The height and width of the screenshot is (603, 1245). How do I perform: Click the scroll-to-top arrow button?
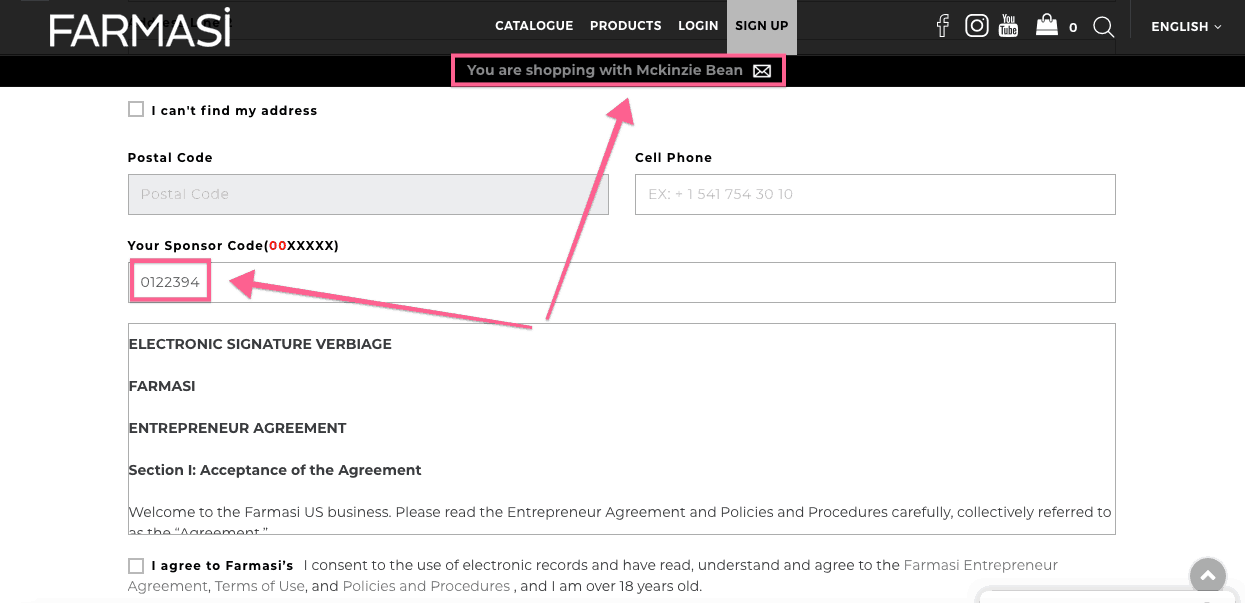(1207, 575)
